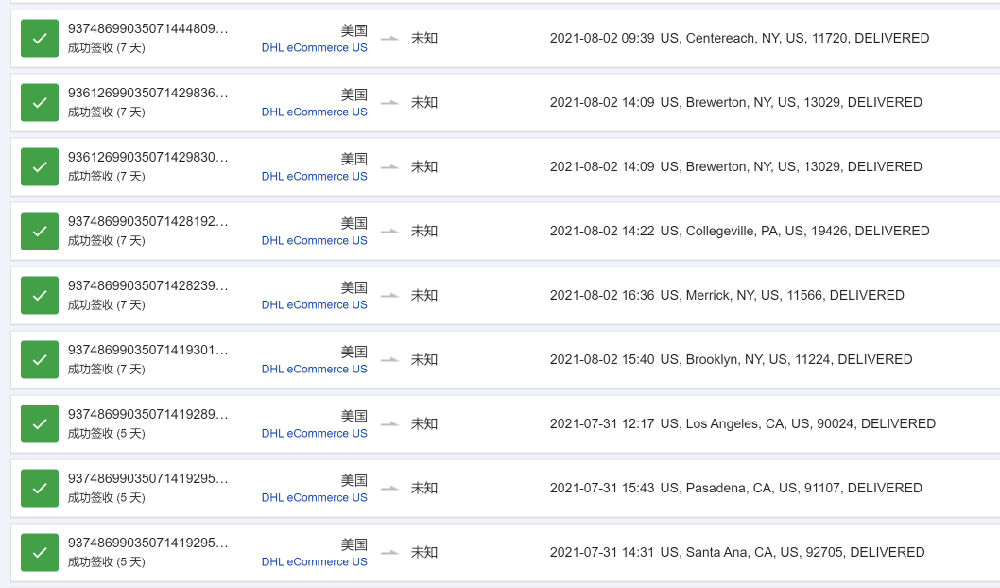Click DHL eCommerce US link in Los Angeles row
The image size is (1000, 588).
314,434
